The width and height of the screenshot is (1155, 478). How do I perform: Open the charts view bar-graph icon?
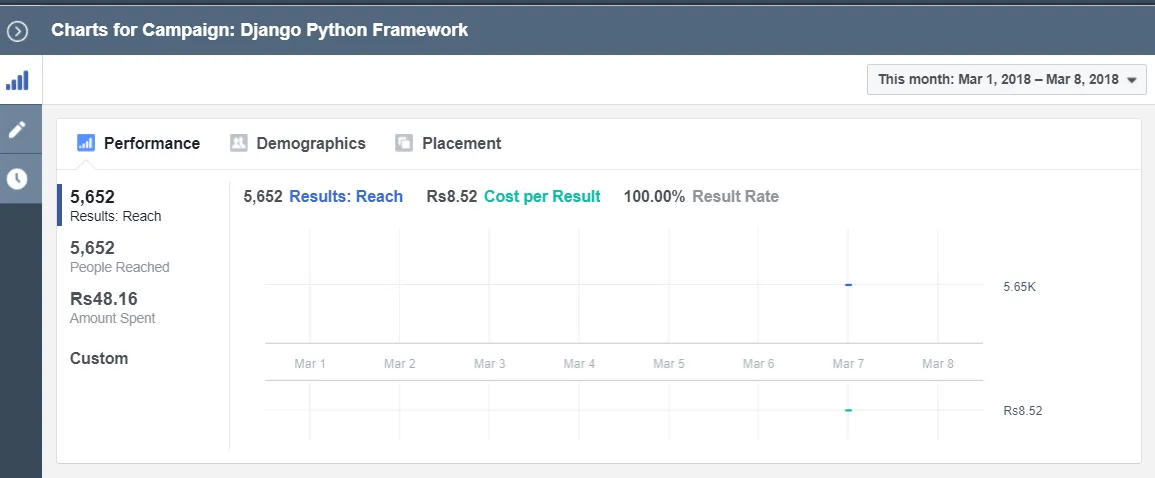point(17,80)
